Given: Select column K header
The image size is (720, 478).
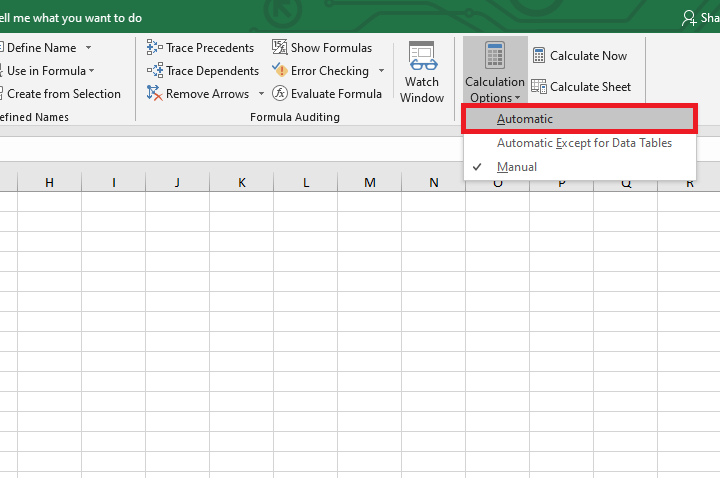Looking at the screenshot, I should [x=242, y=182].
